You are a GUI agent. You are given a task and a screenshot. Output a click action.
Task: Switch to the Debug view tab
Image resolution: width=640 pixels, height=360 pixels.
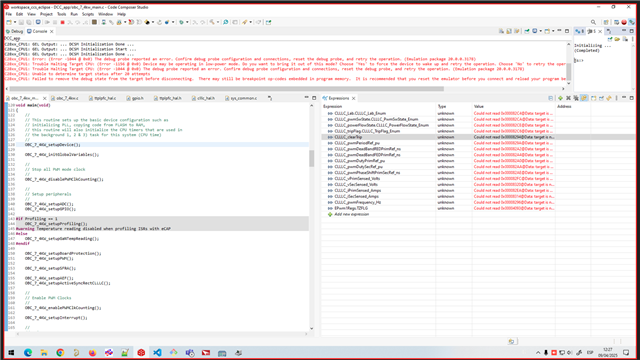14,31
